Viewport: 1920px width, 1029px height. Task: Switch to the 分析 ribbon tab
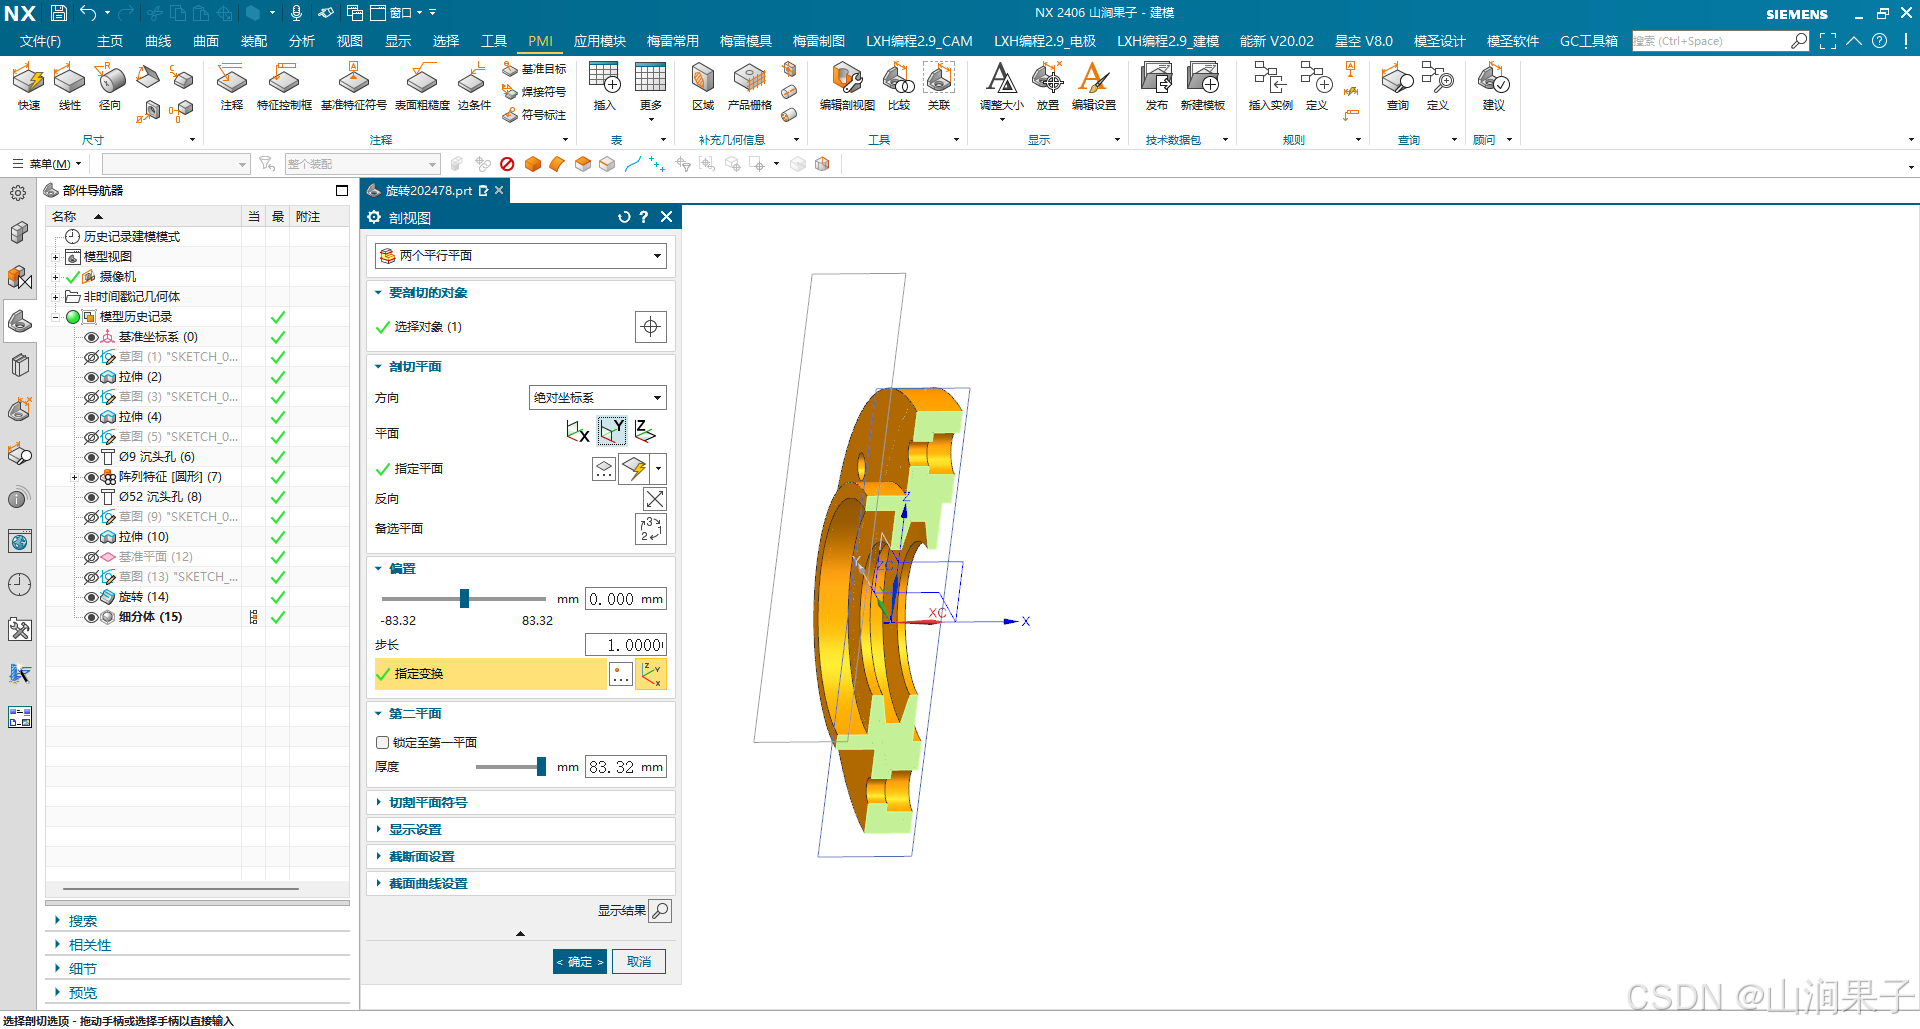pos(302,41)
